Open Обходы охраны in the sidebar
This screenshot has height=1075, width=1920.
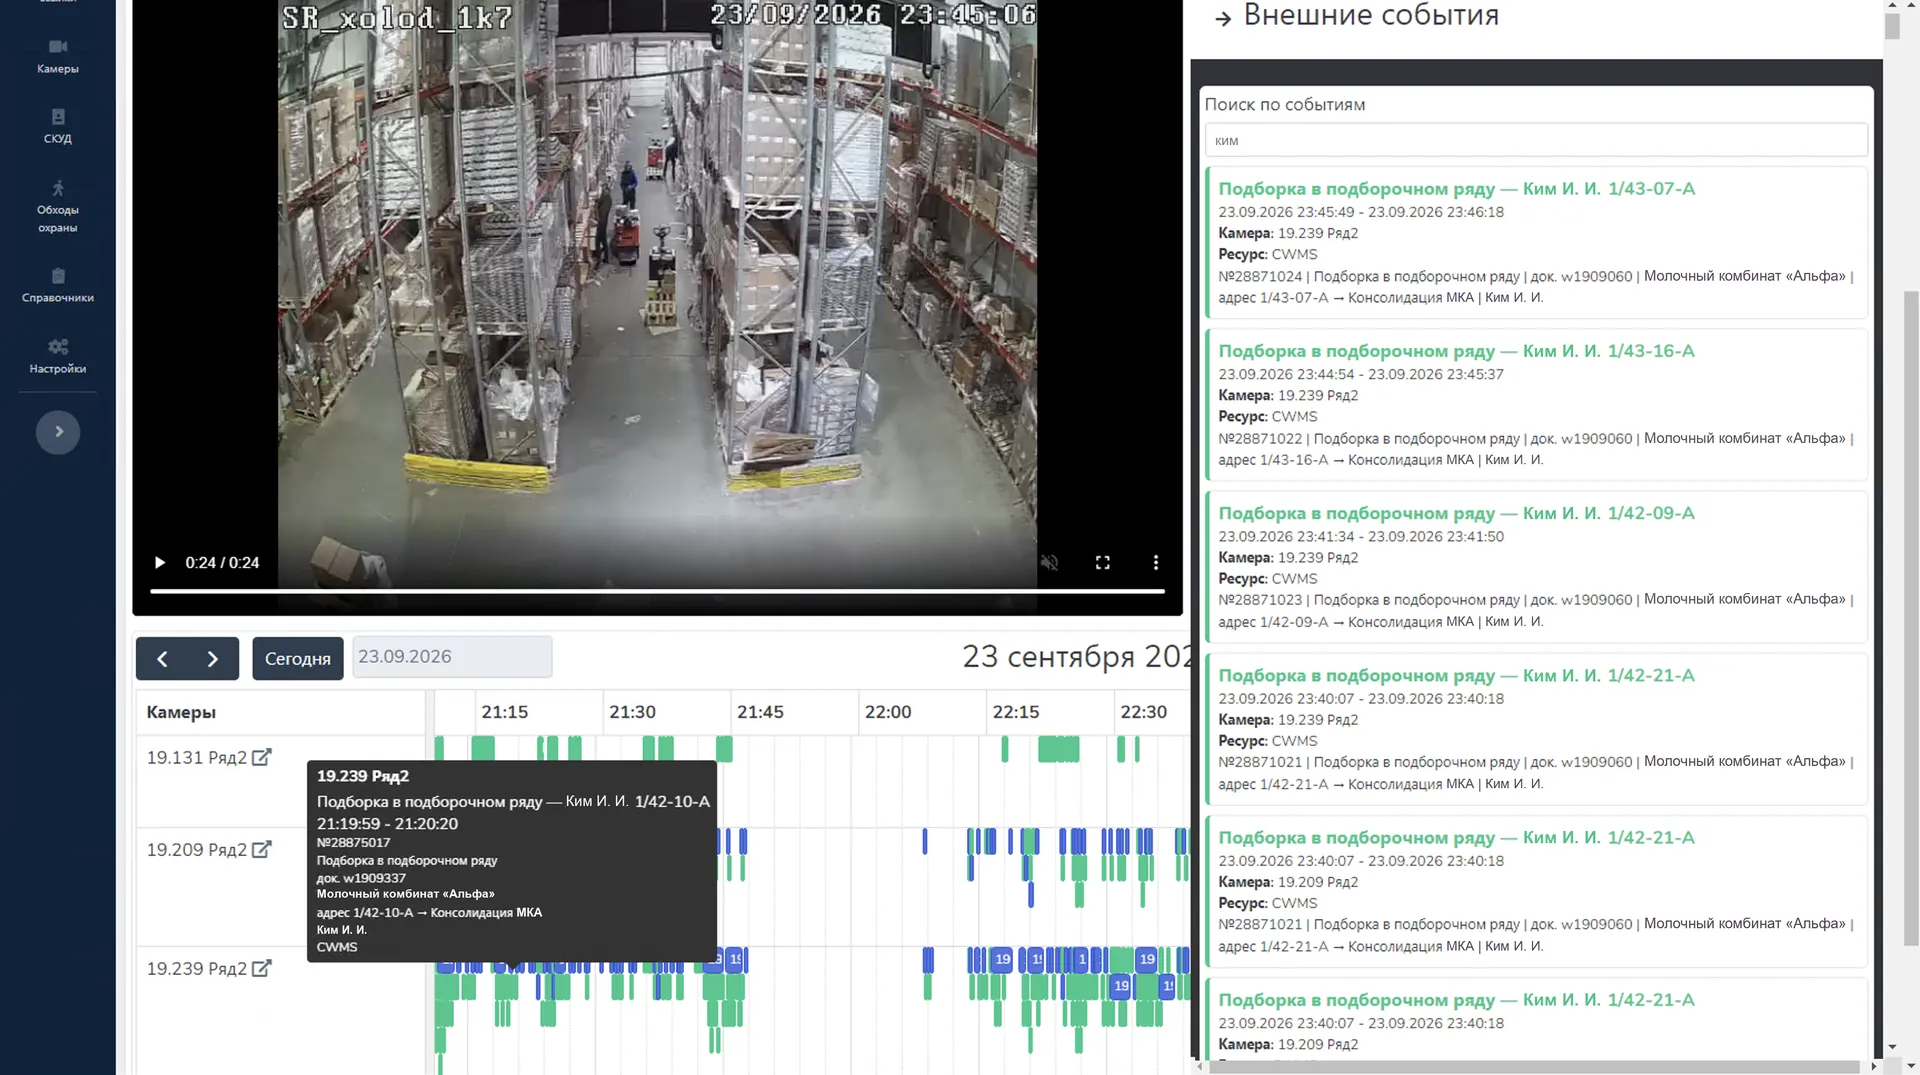(57, 206)
